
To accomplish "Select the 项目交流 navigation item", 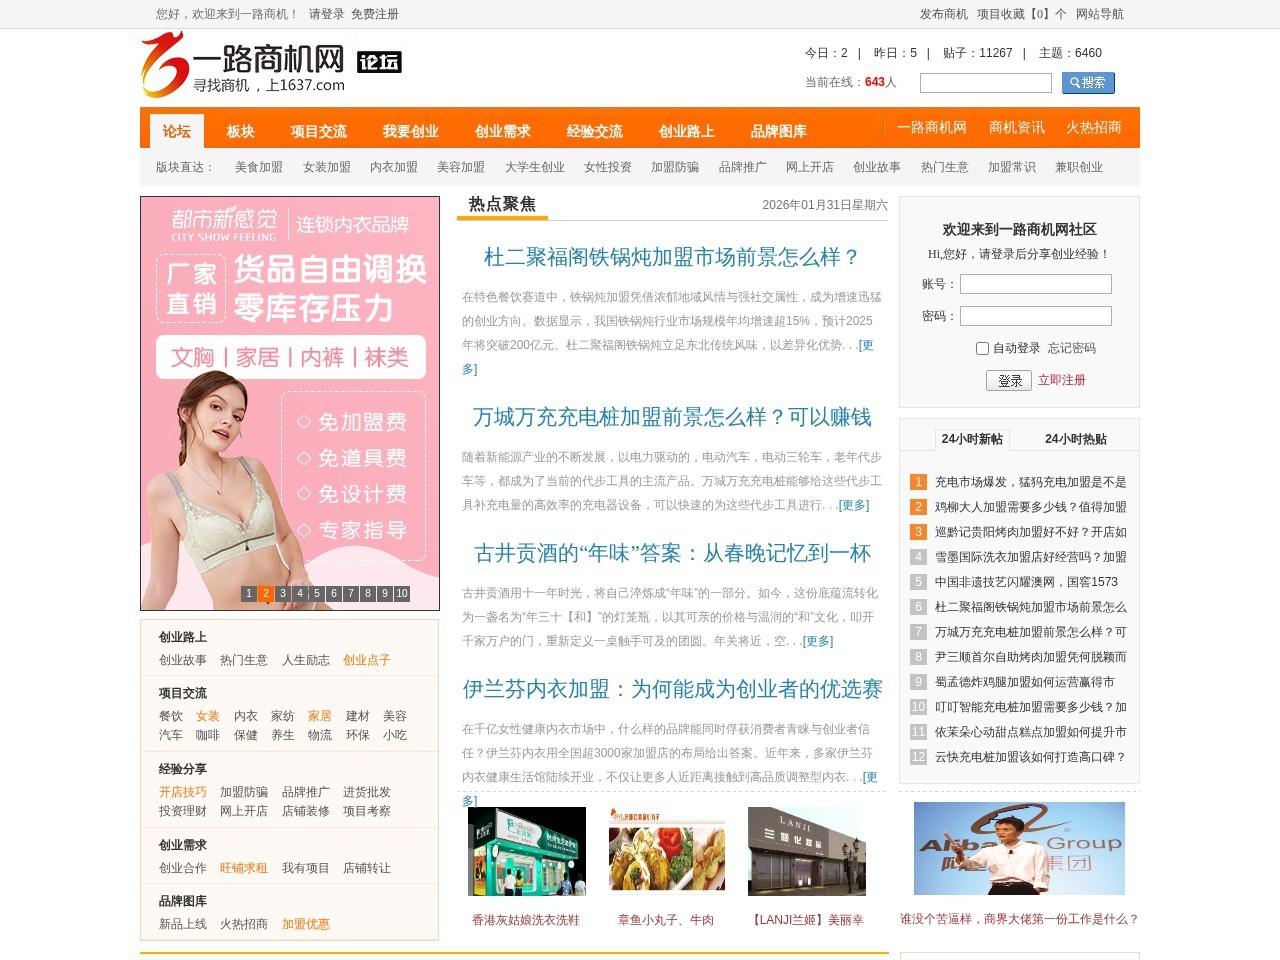I will (x=317, y=131).
